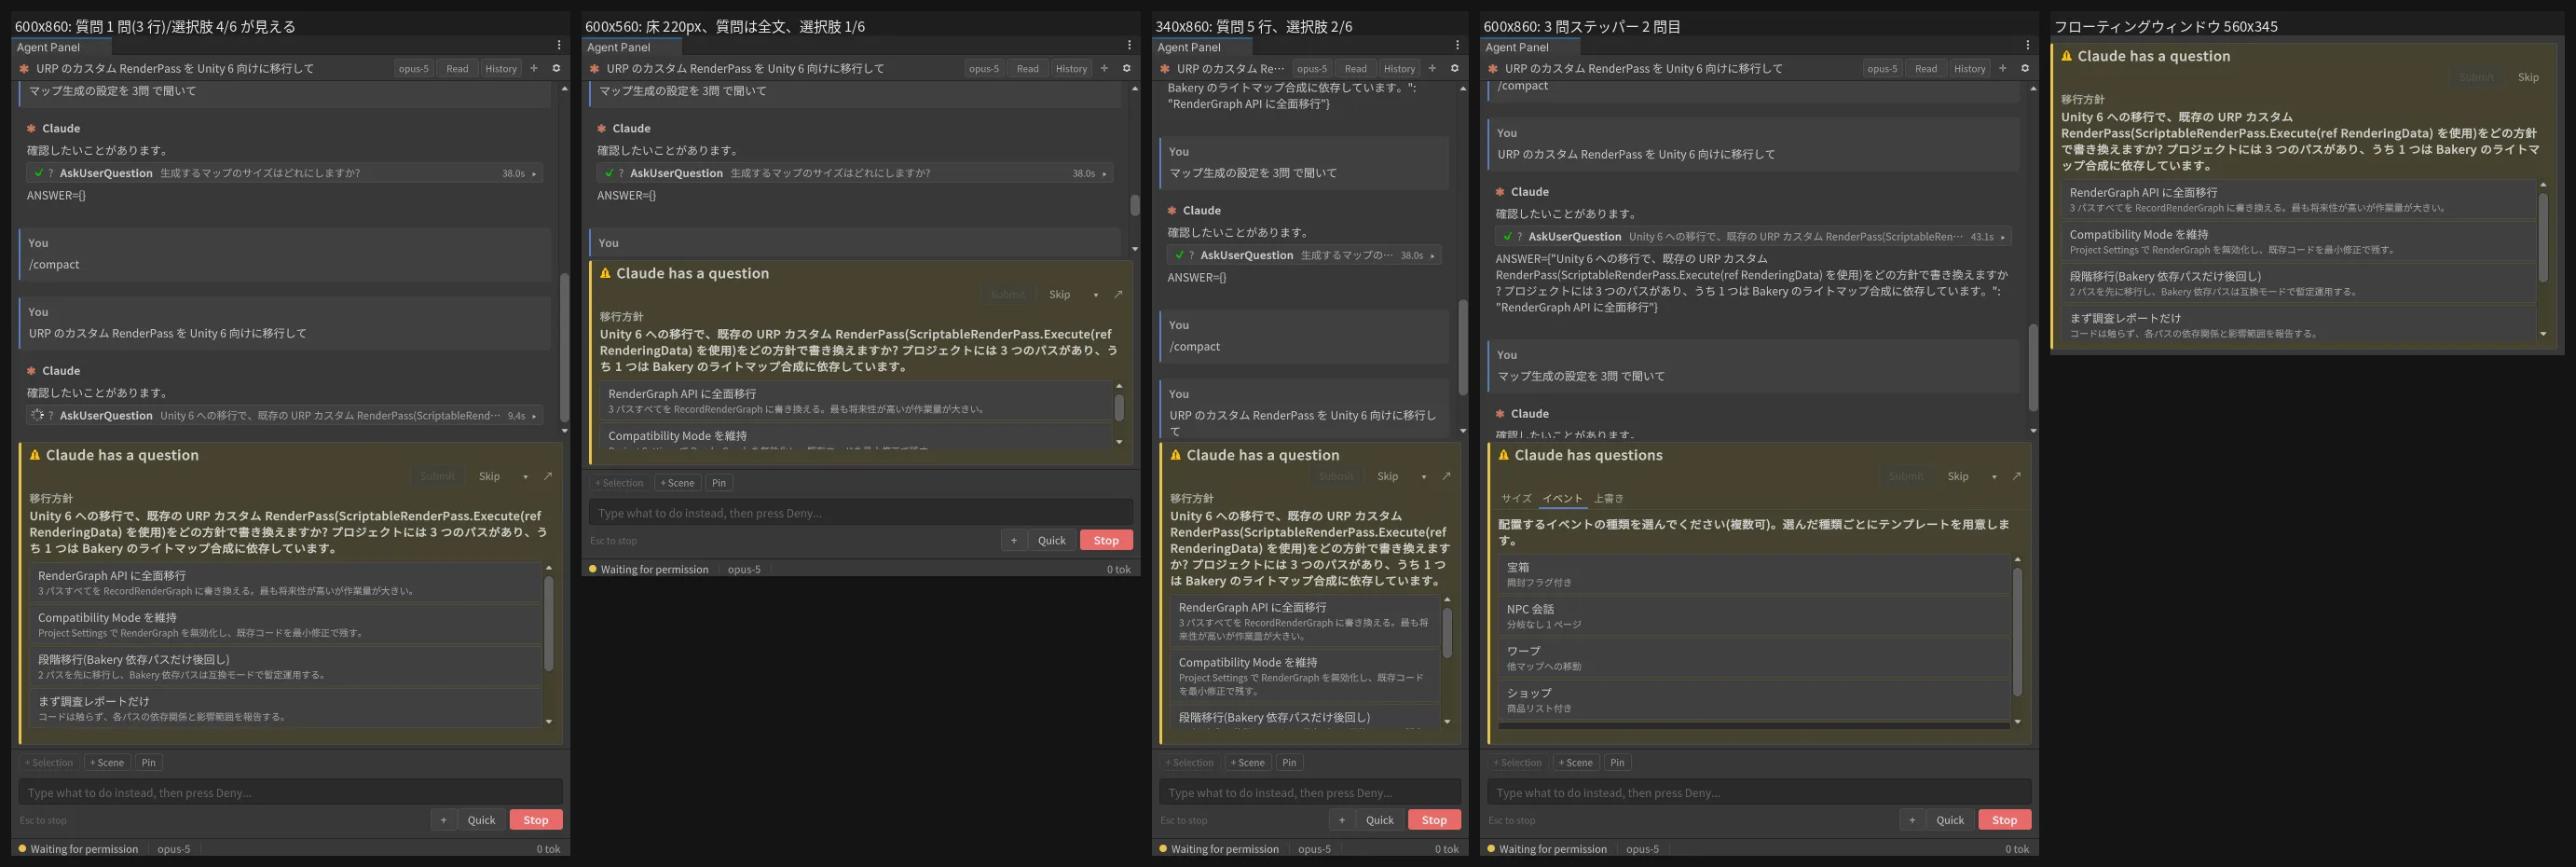Toggle NPC 会話 event option in stepper panel
Image resolution: width=2576 pixels, height=867 pixels.
point(1754,616)
